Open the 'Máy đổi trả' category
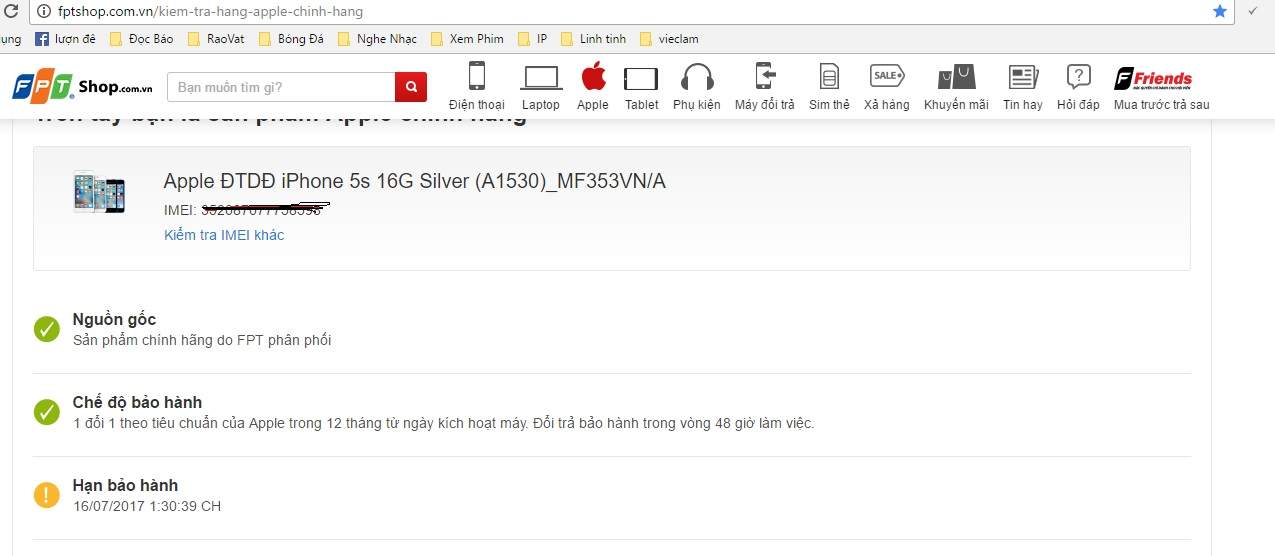This screenshot has width=1275, height=556. [765, 86]
